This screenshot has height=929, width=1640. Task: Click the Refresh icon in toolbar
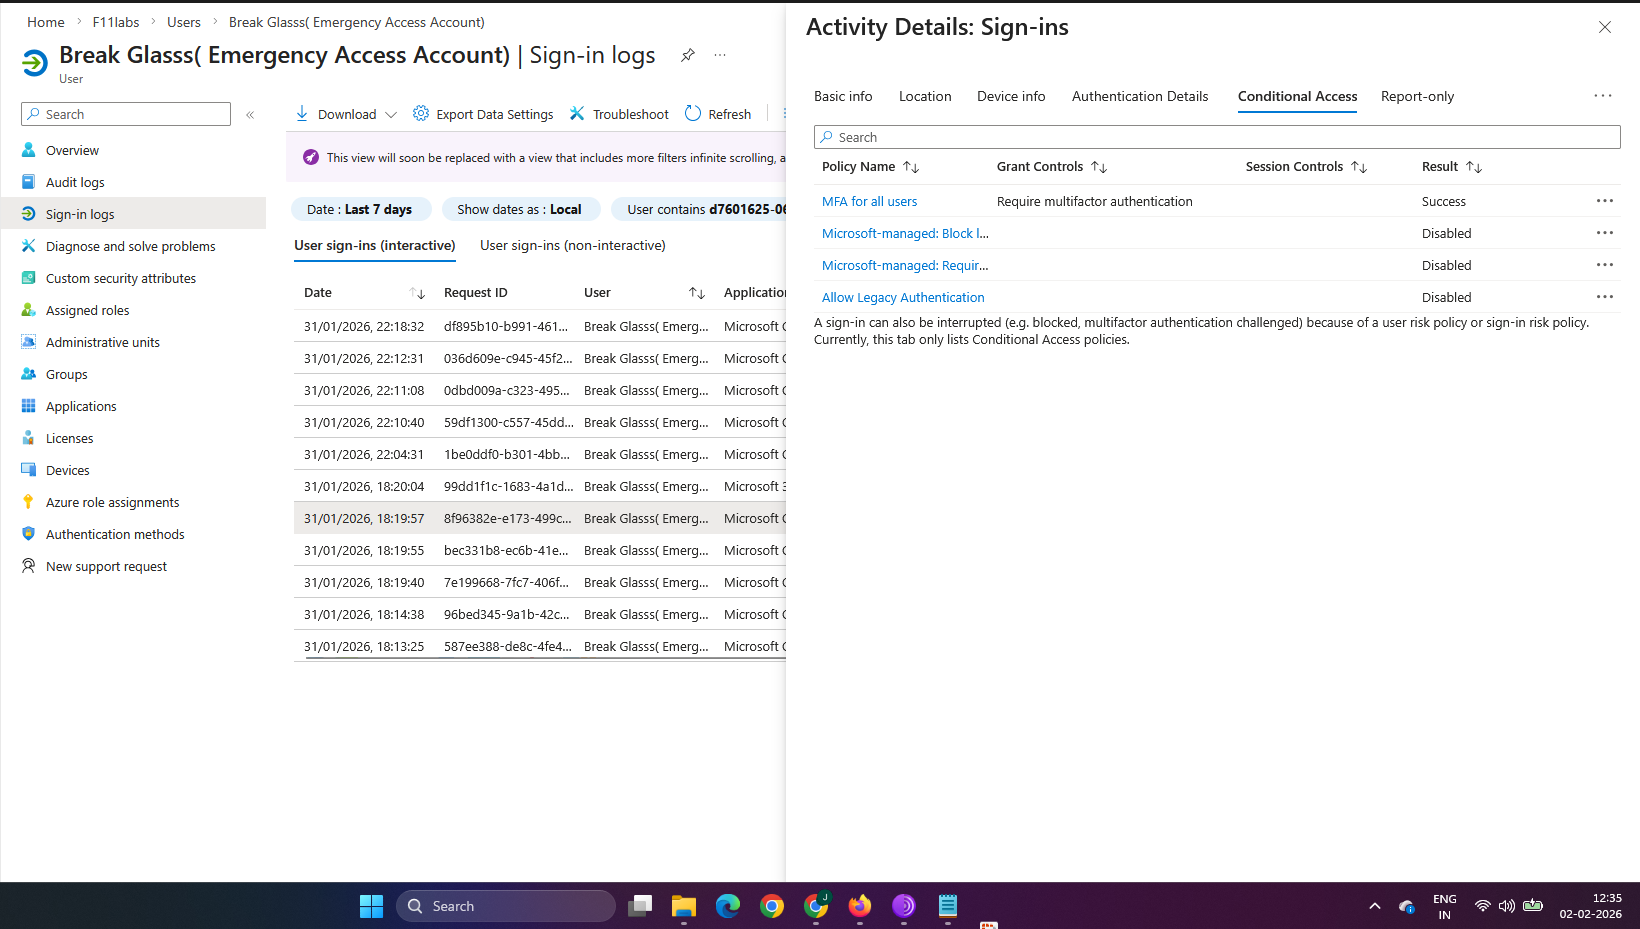693,114
